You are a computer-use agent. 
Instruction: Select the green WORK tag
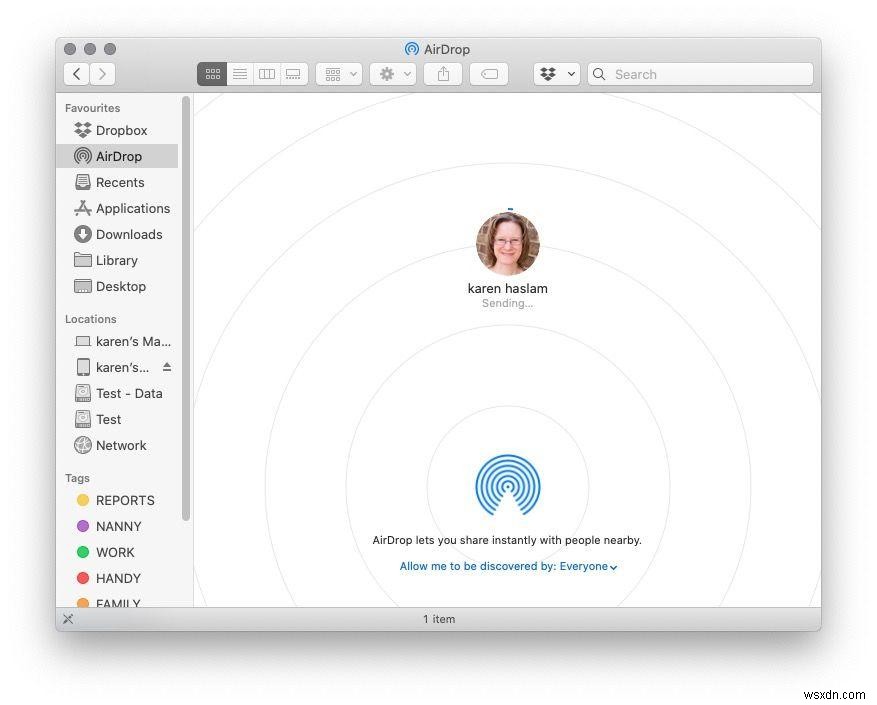tap(117, 552)
